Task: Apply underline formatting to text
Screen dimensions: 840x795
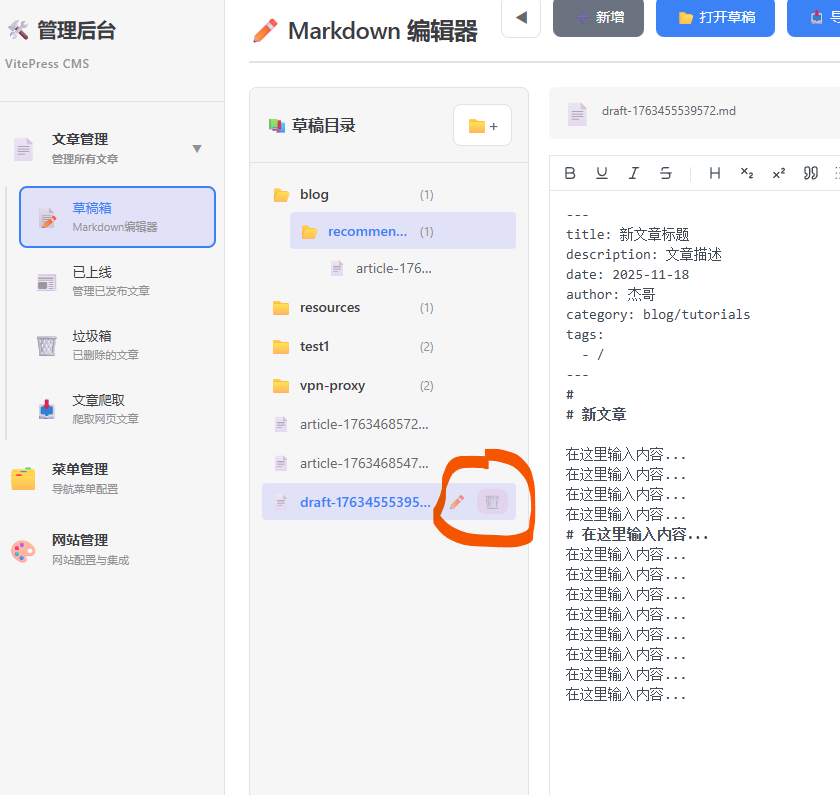Action: coord(602,172)
